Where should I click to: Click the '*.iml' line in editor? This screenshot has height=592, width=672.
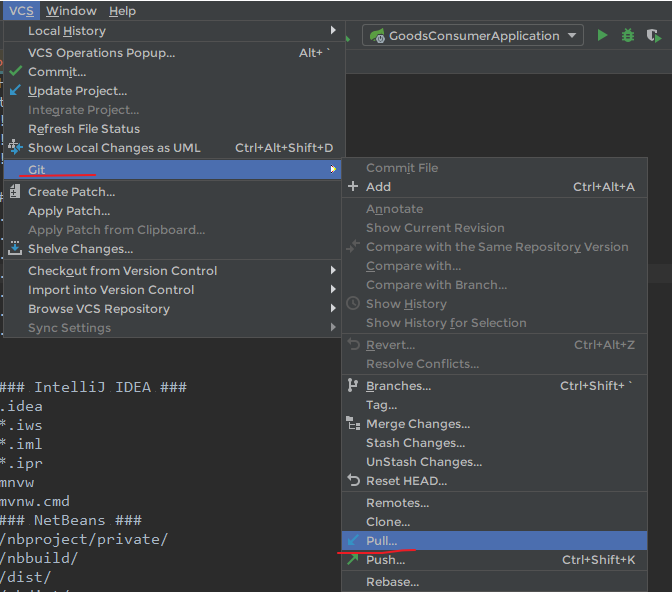coord(21,444)
